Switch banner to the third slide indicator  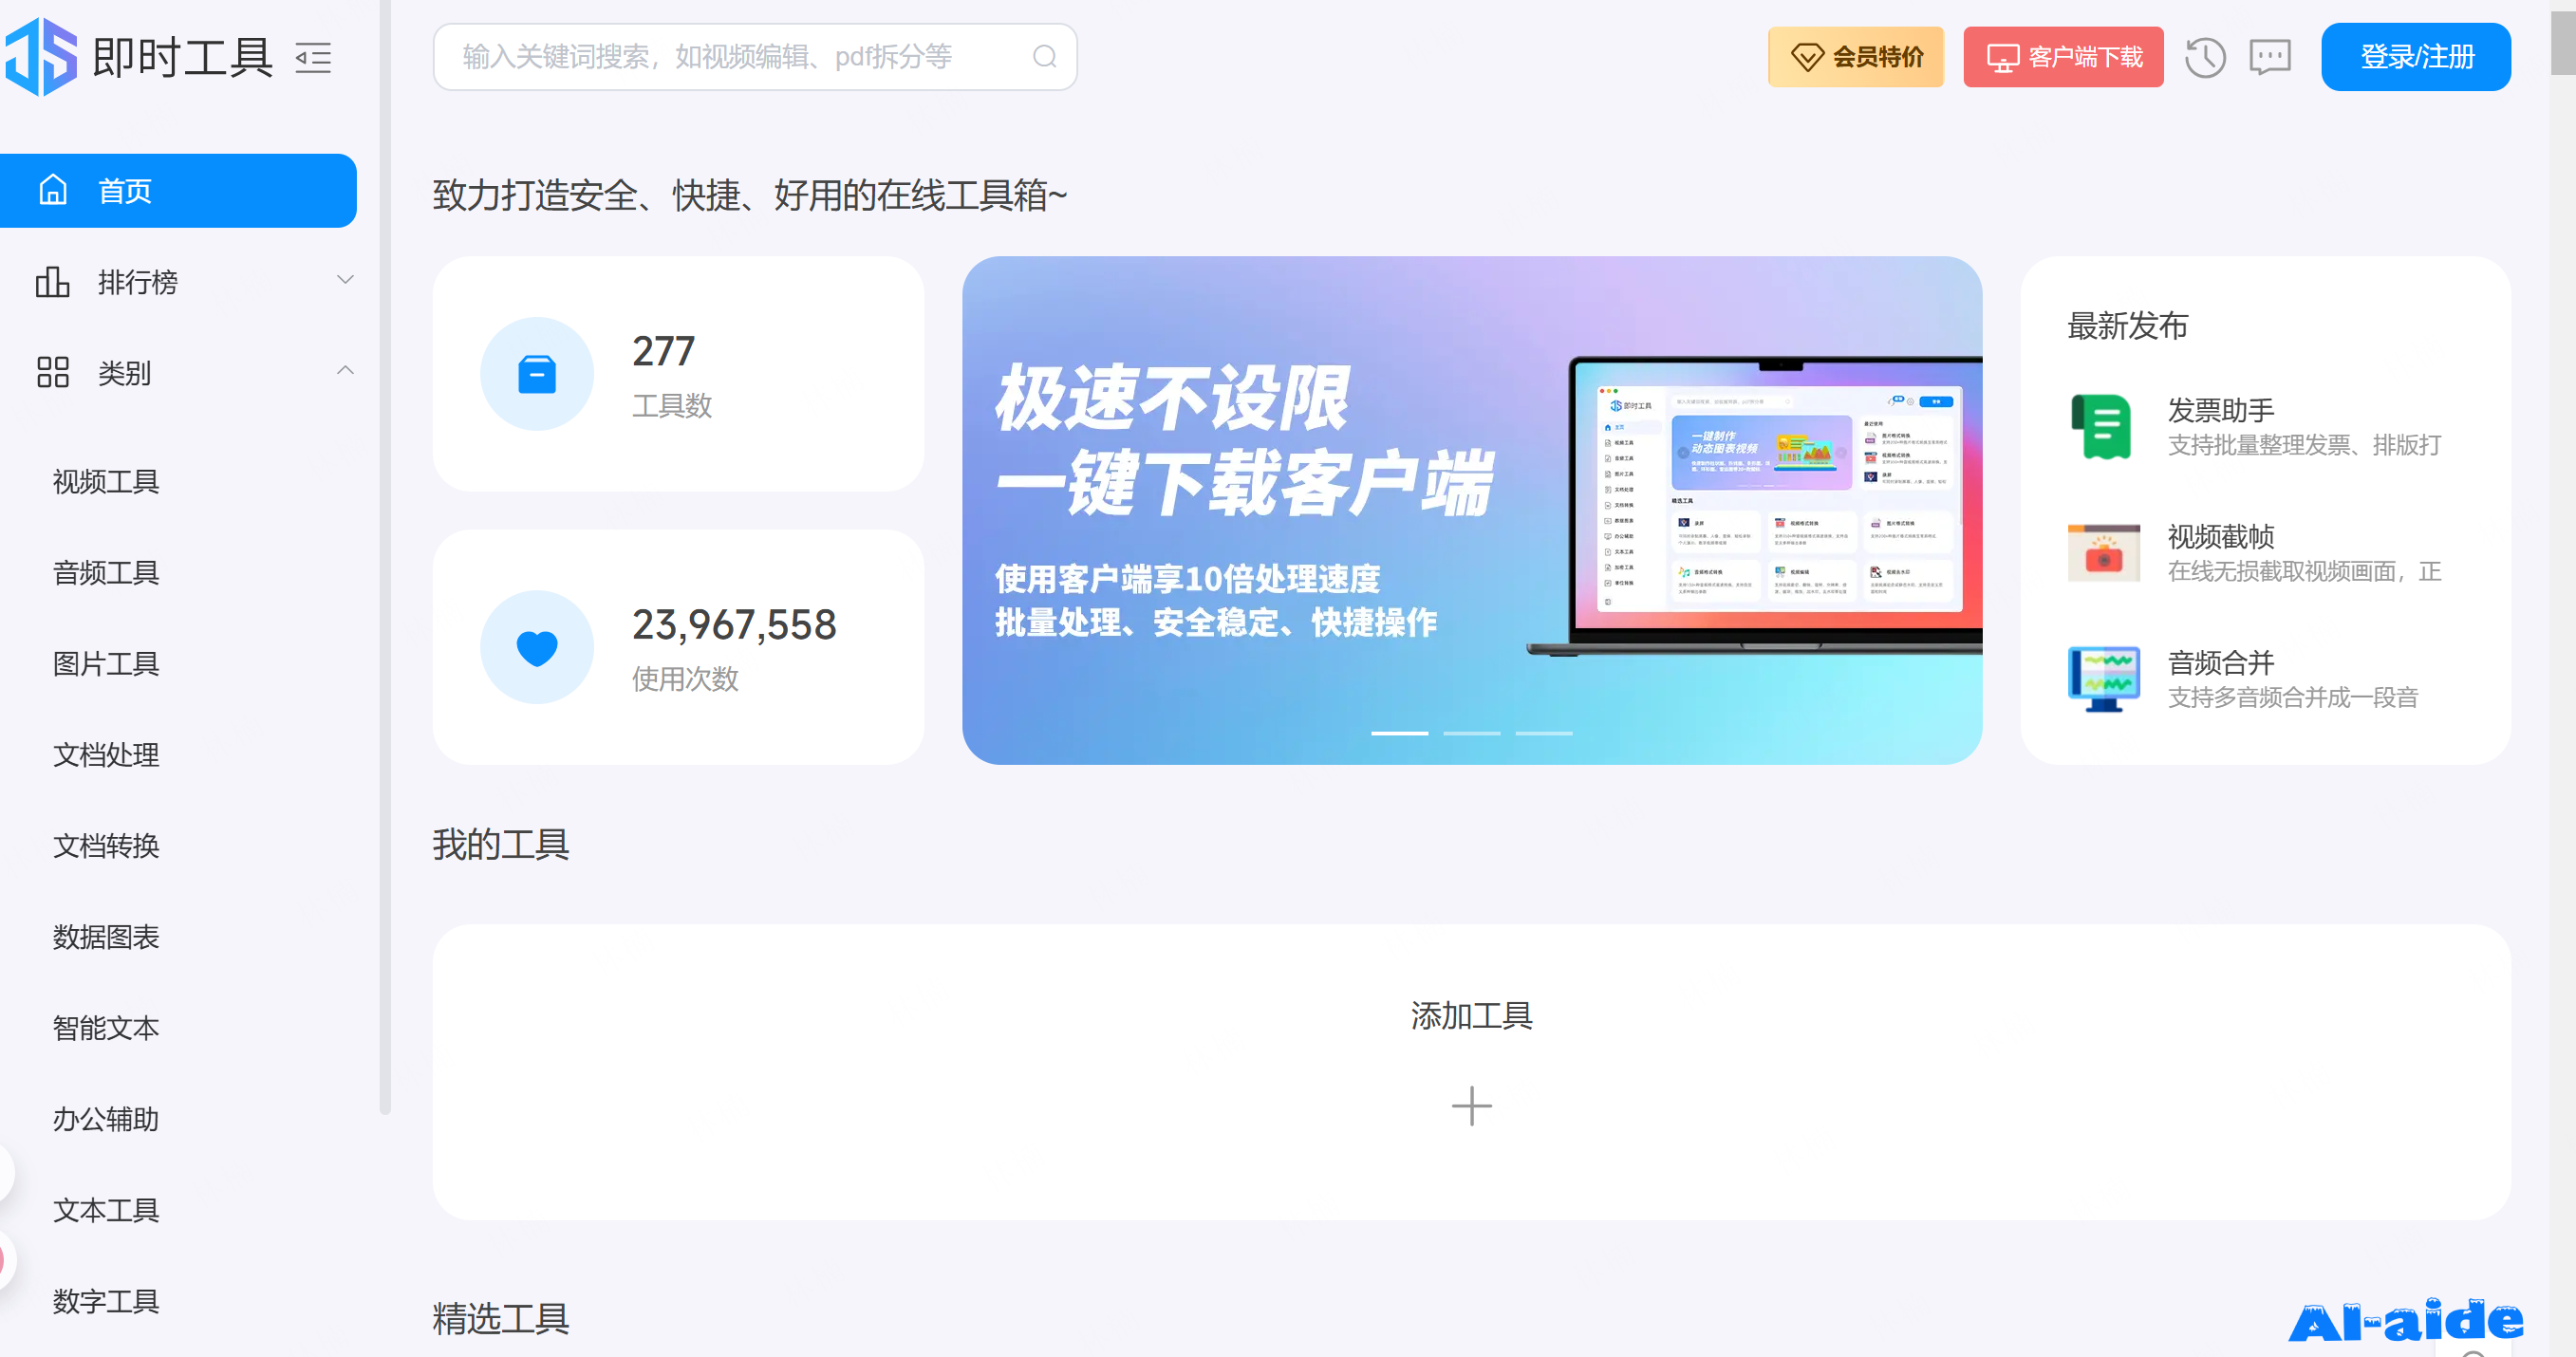click(1543, 733)
